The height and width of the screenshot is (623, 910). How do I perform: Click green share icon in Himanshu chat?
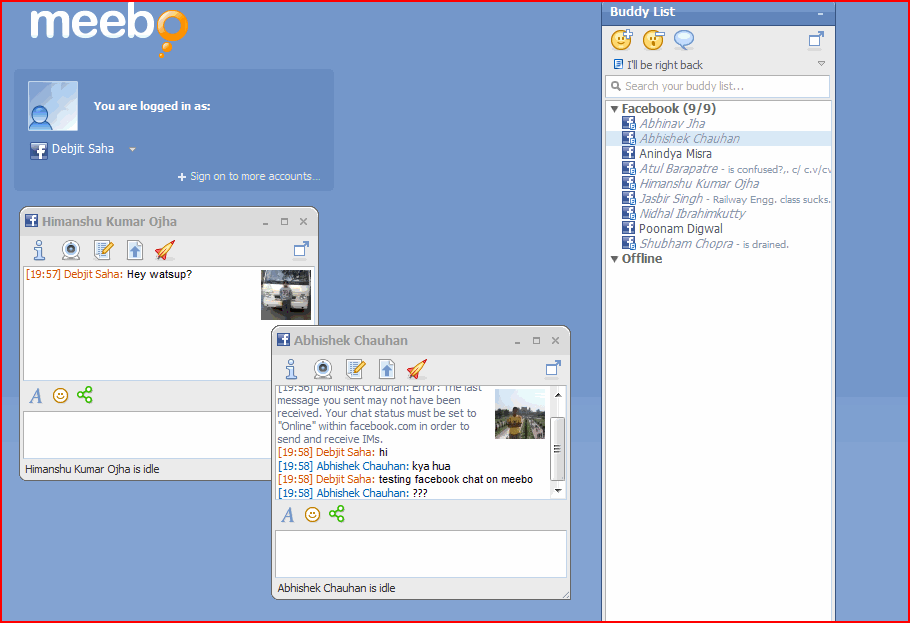point(85,395)
